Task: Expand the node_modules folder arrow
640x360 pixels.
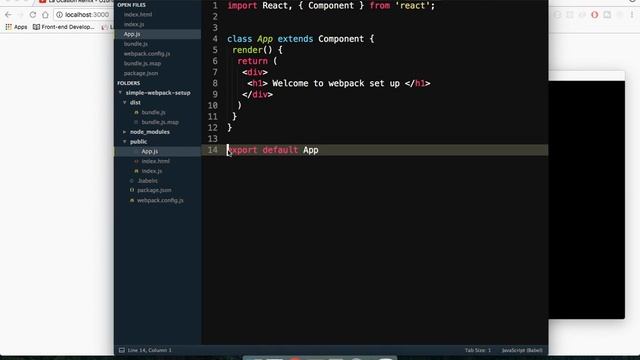Action: 124,132
